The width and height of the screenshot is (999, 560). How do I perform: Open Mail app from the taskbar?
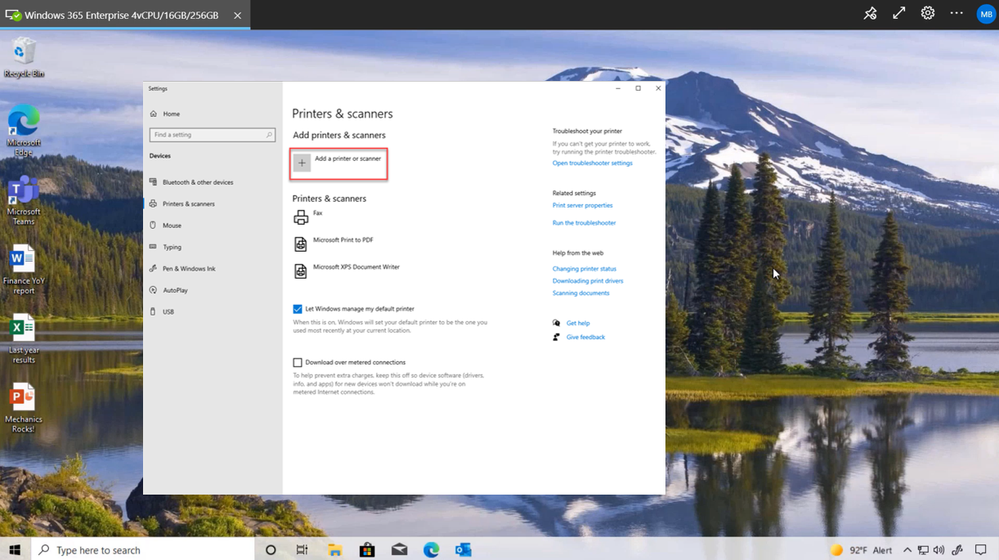pyautogui.click(x=399, y=550)
